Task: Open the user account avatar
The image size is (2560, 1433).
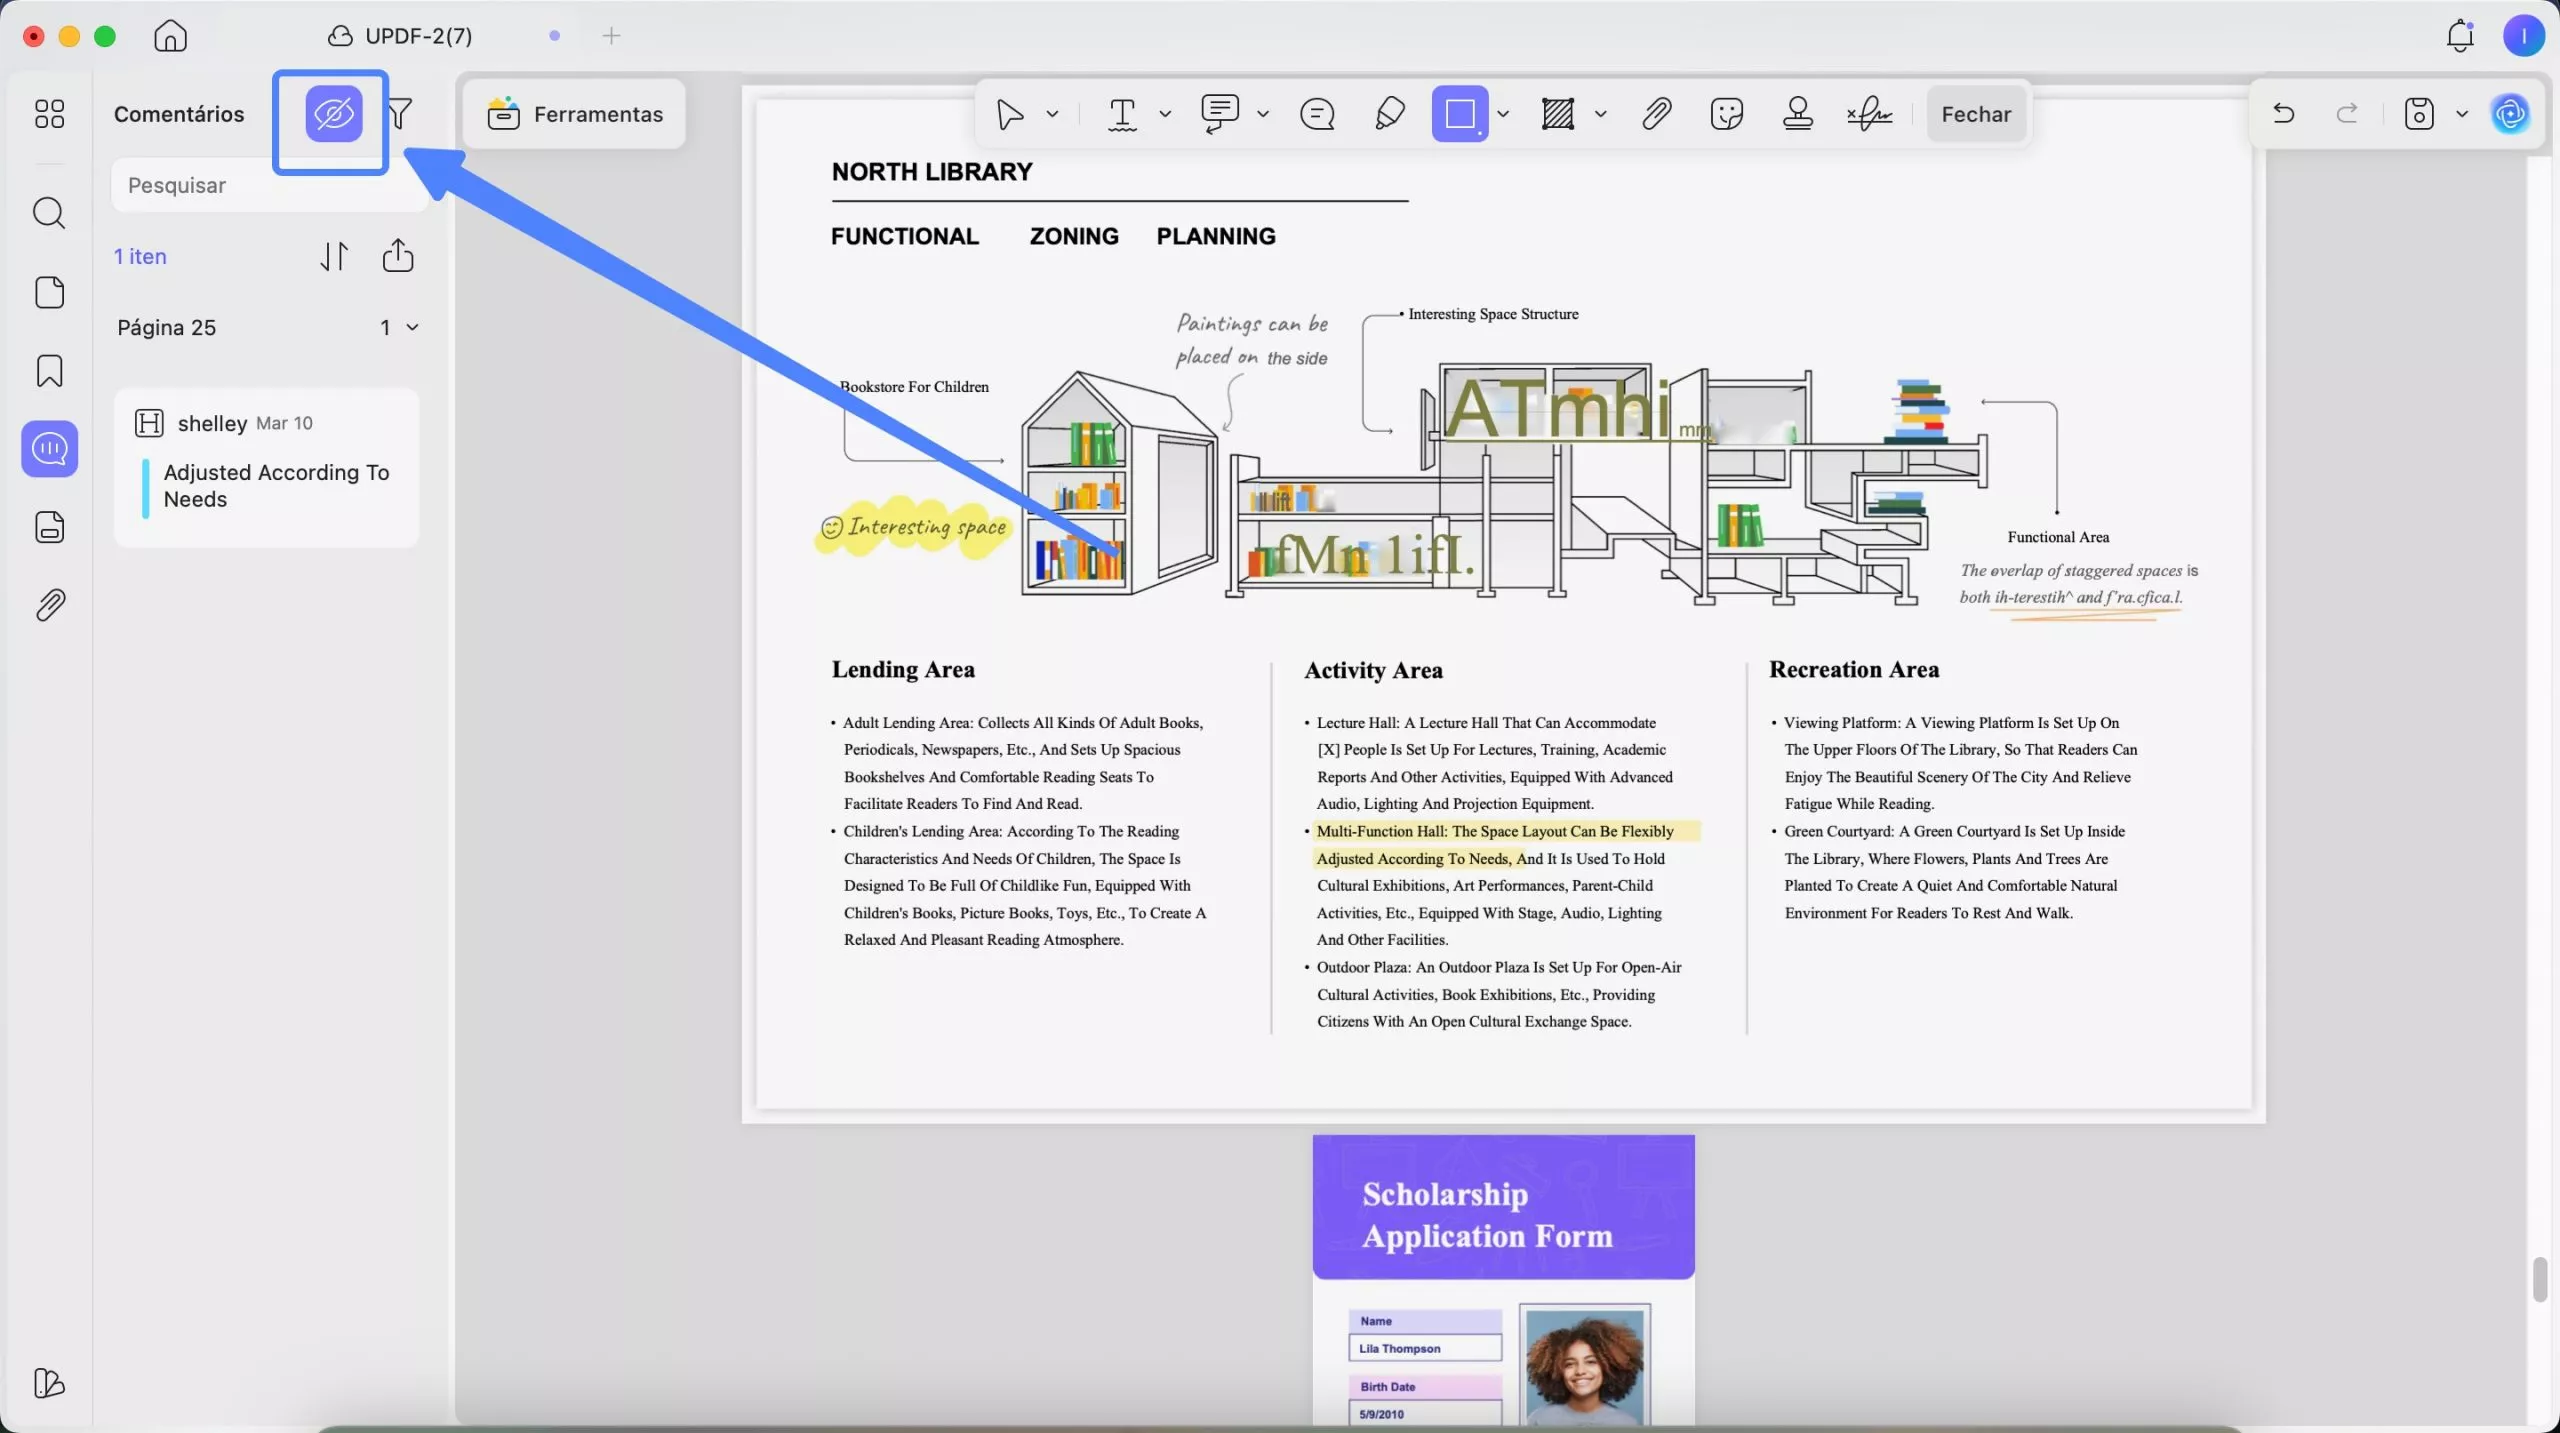Action: [2524, 36]
